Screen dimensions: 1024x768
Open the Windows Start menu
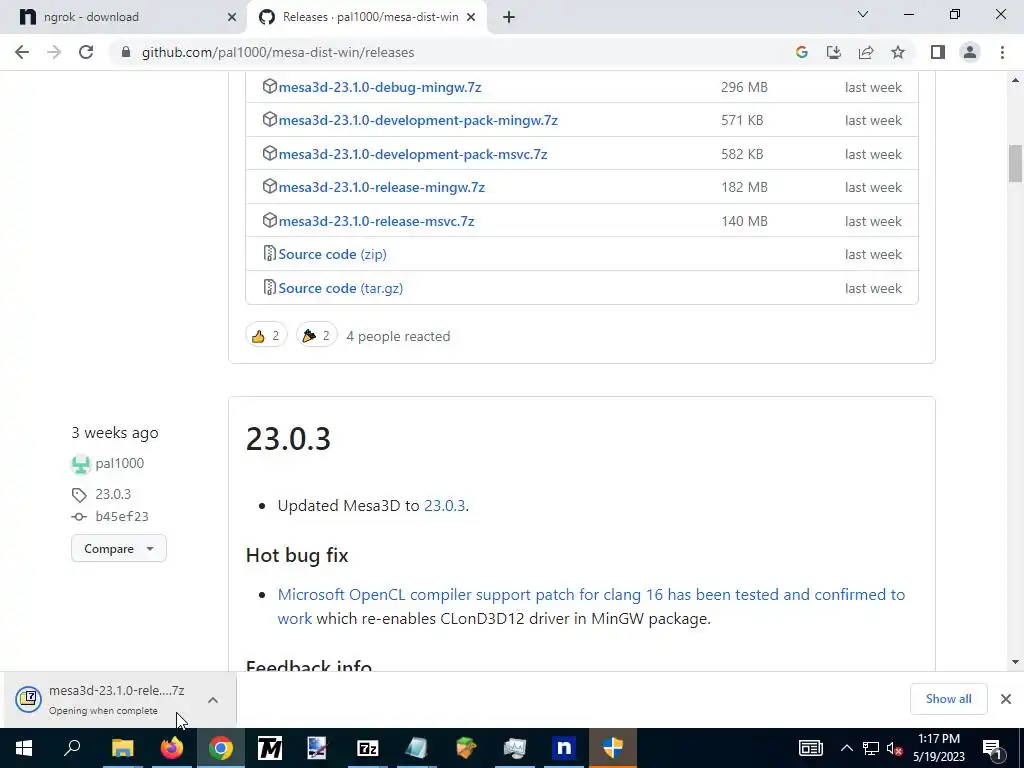pos(24,748)
